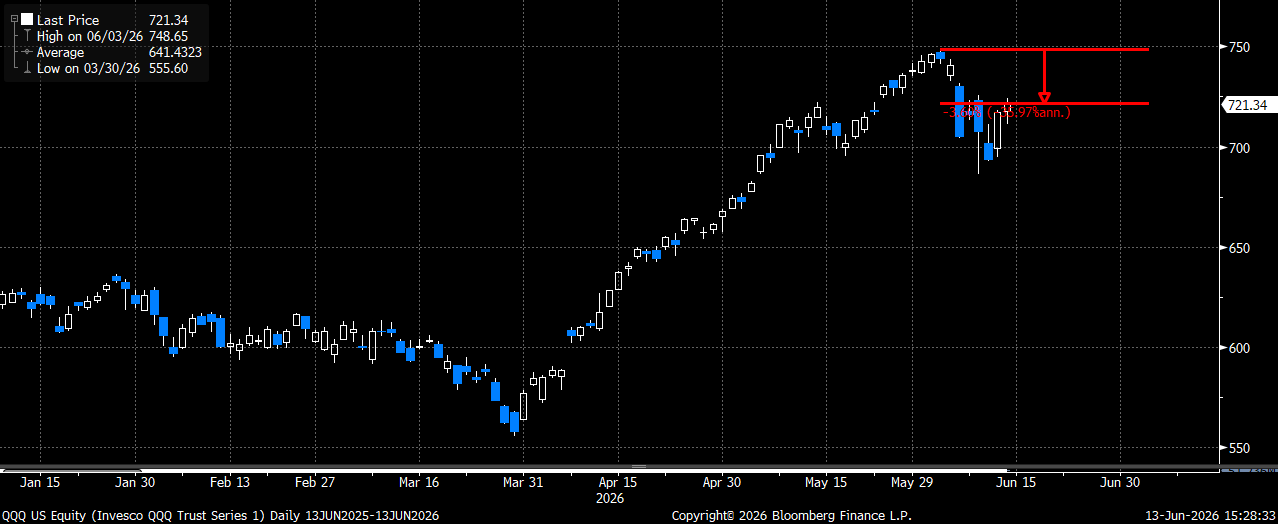The image size is (1278, 524).
Task: Click the 750 price axis label
Action: (1238, 47)
